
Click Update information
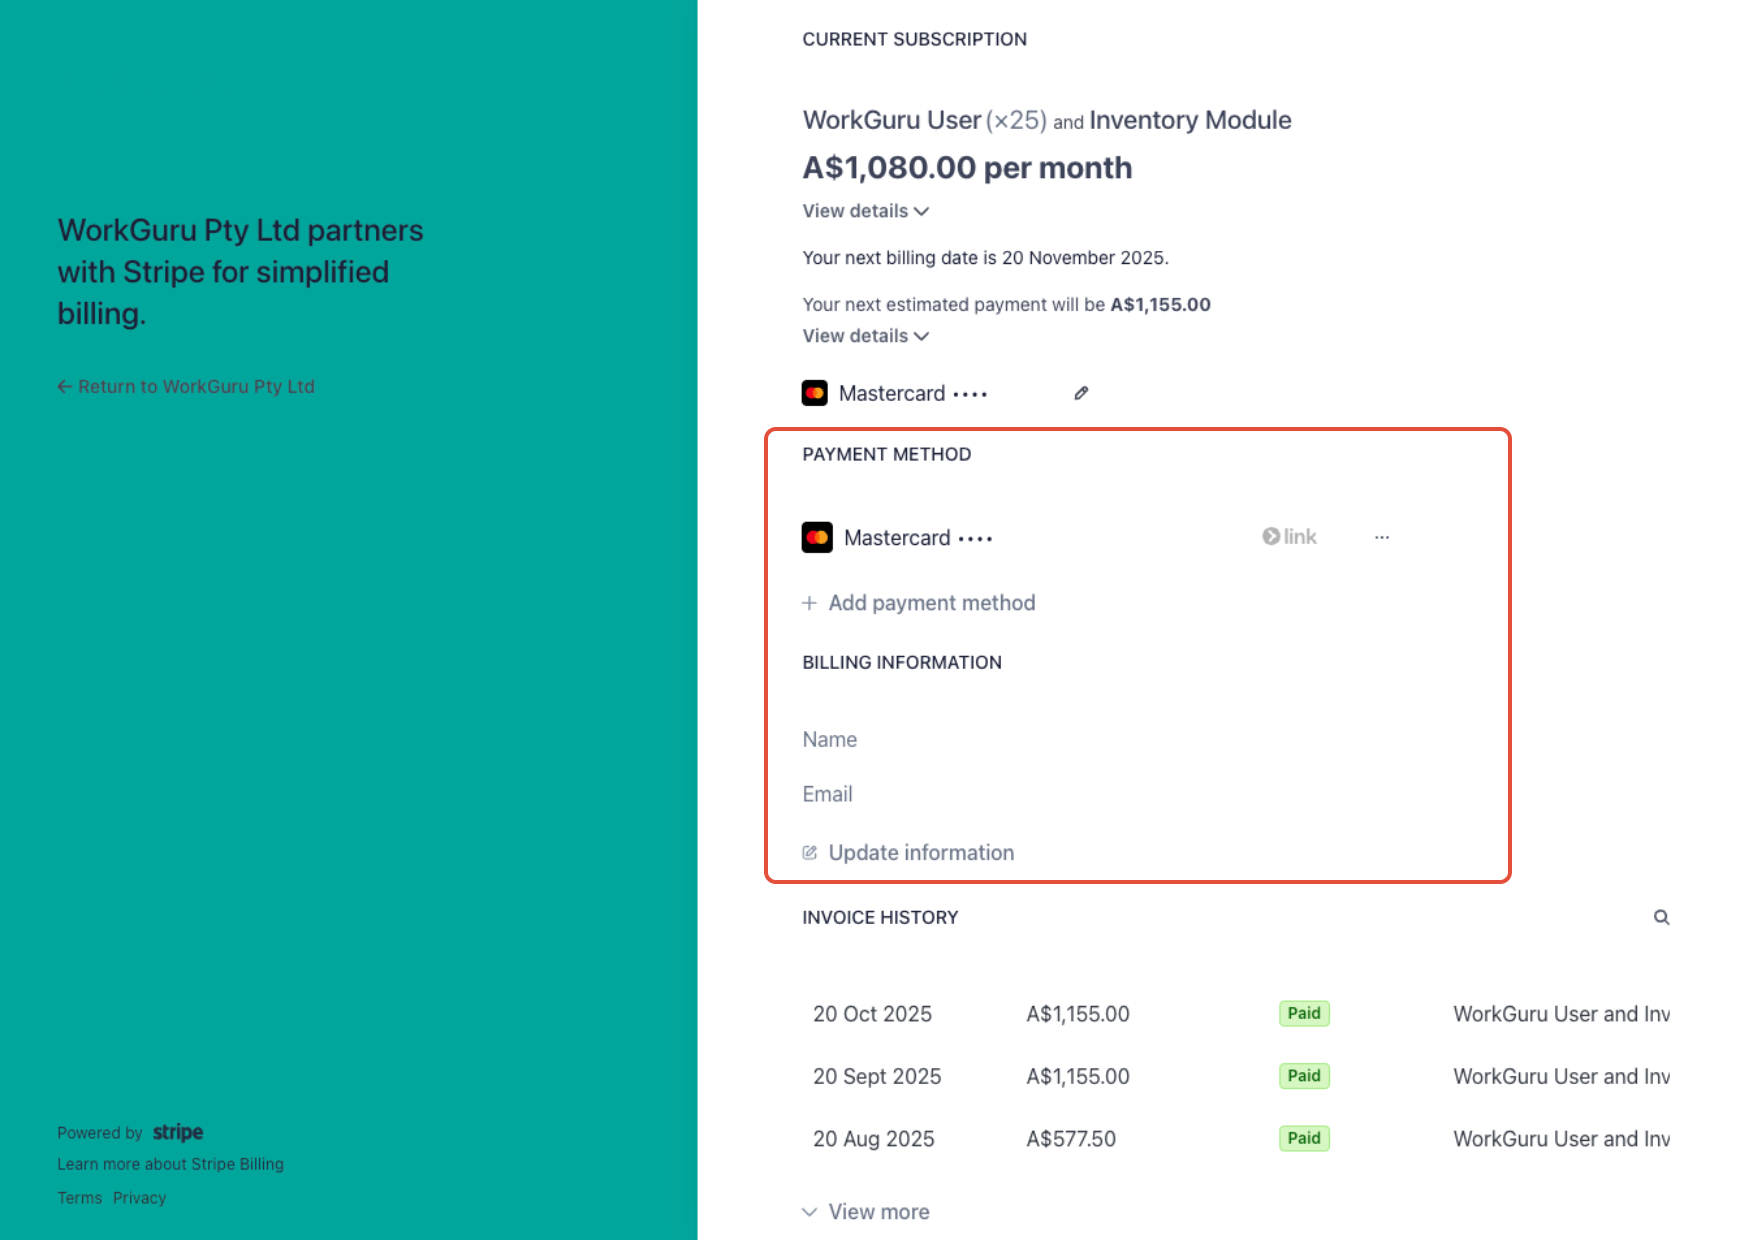tap(908, 853)
